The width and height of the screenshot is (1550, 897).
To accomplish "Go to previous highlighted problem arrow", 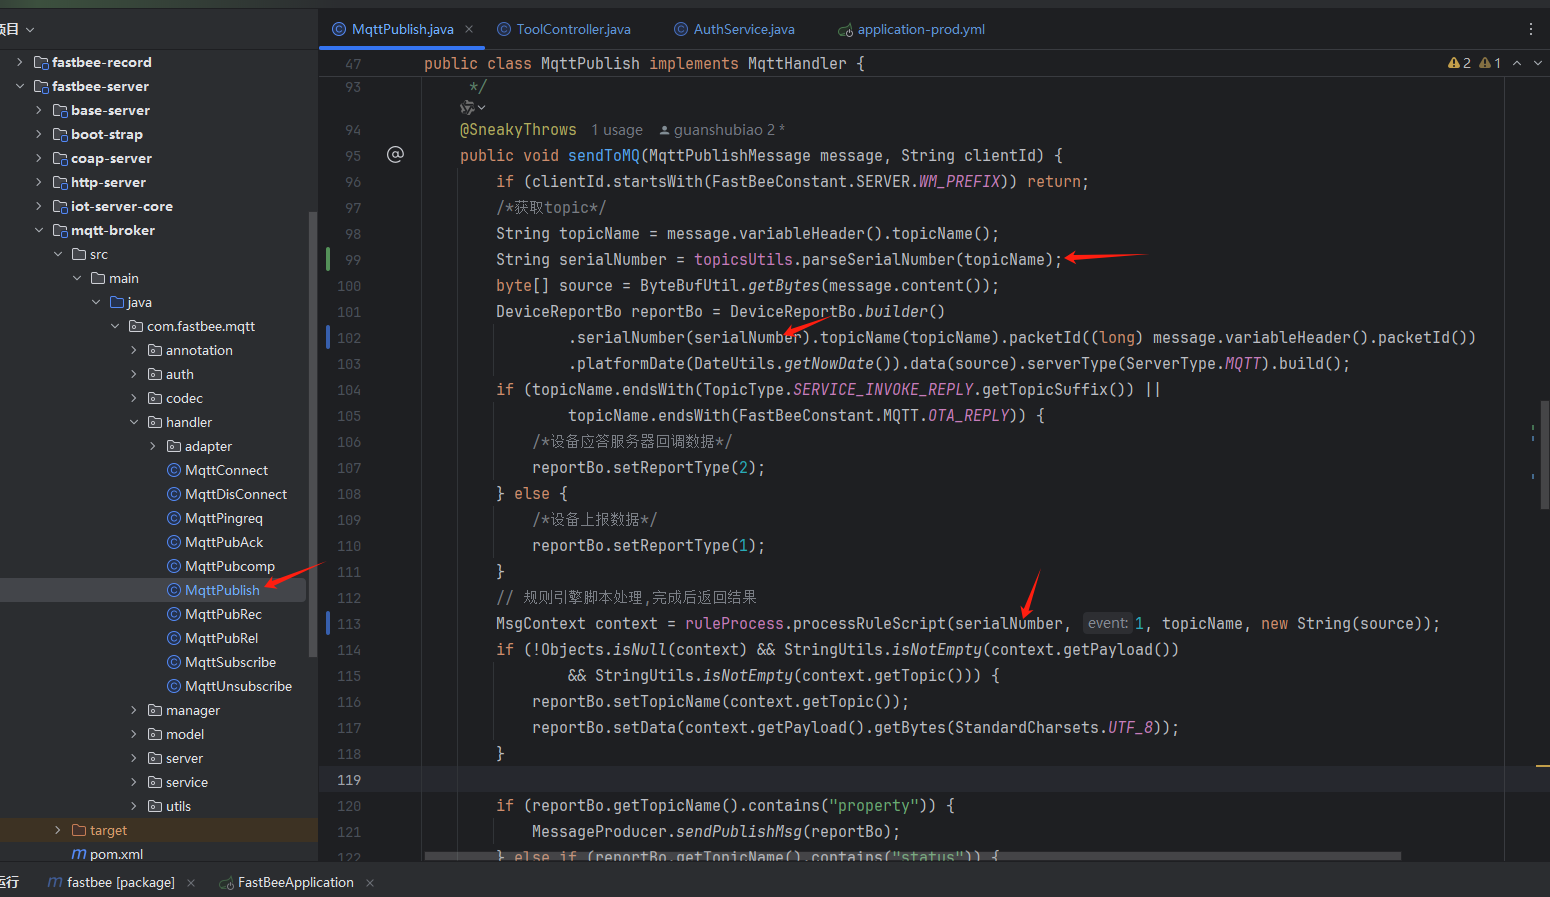I will (1517, 63).
